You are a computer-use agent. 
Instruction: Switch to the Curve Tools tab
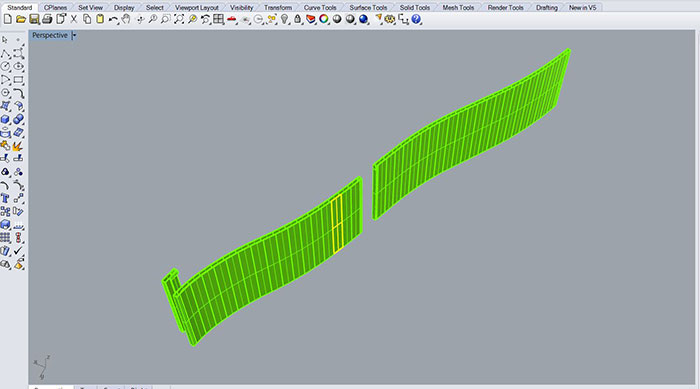click(320, 8)
